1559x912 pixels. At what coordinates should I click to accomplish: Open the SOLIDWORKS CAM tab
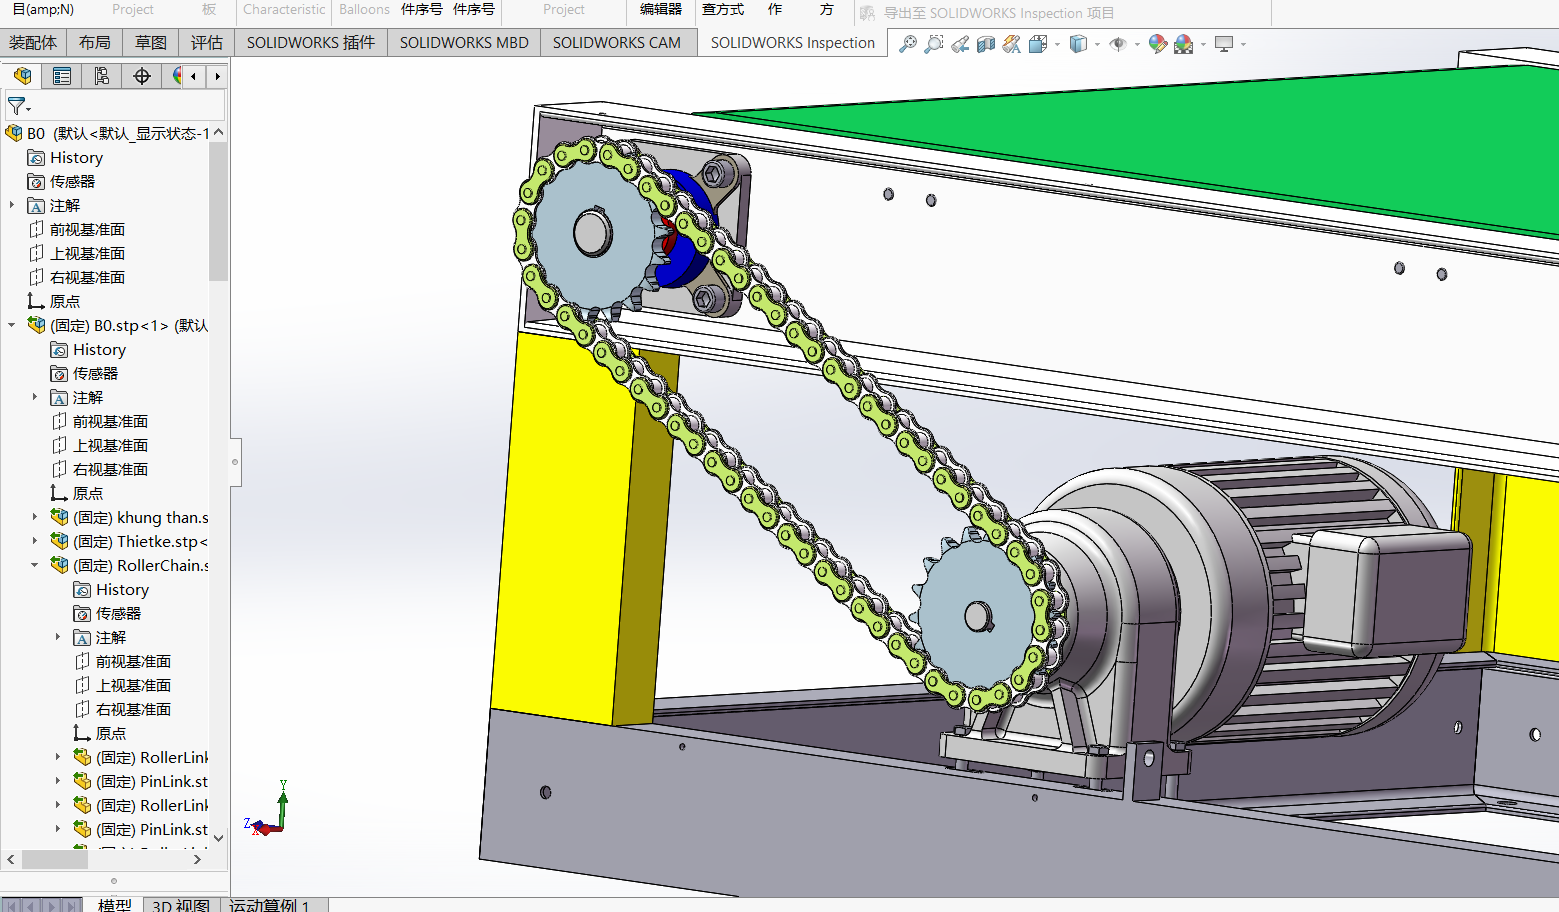tap(617, 43)
